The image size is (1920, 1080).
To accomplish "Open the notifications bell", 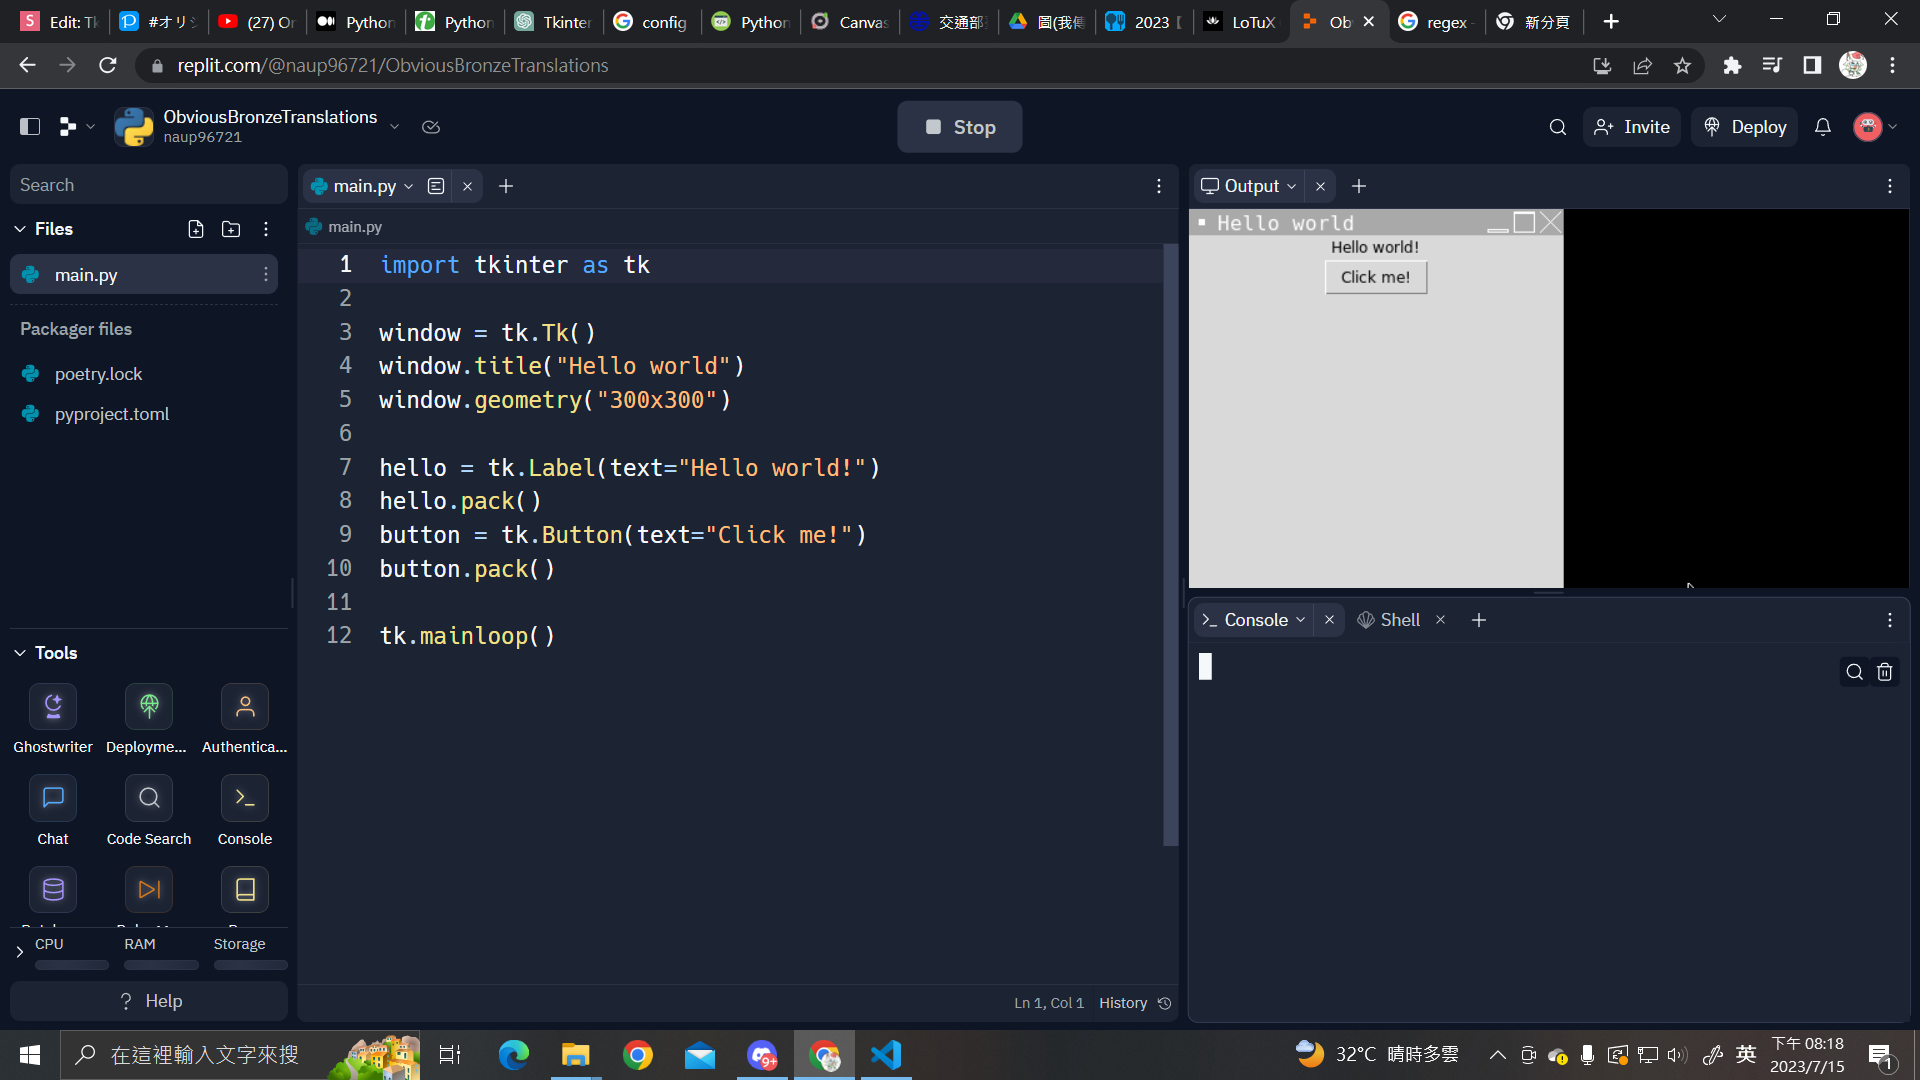I will 1823,127.
